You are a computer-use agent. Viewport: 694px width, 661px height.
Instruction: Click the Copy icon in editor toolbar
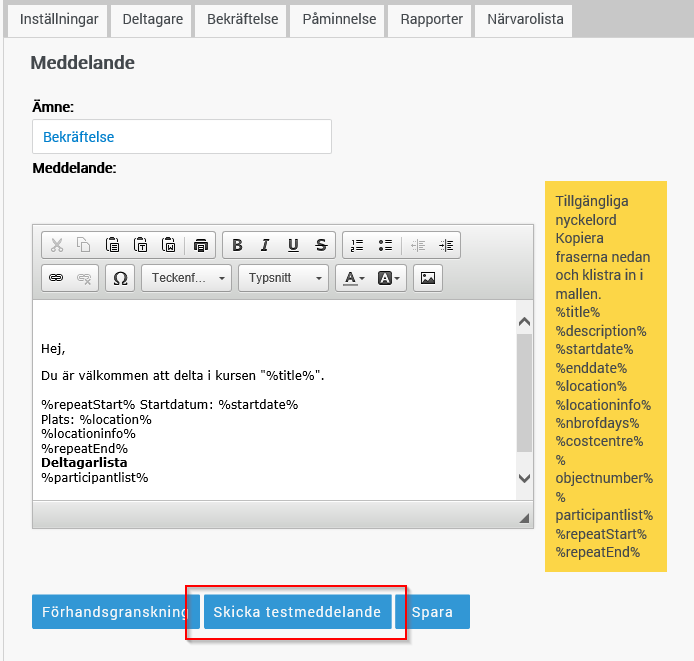point(84,245)
